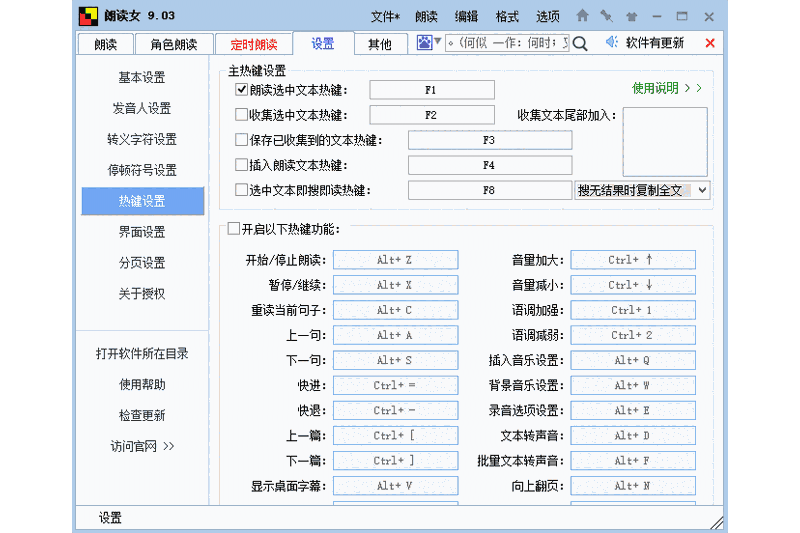This screenshot has height=533, width=800.
Task: Open the skin (shirt) icon
Action: pyautogui.click(x=631, y=16)
